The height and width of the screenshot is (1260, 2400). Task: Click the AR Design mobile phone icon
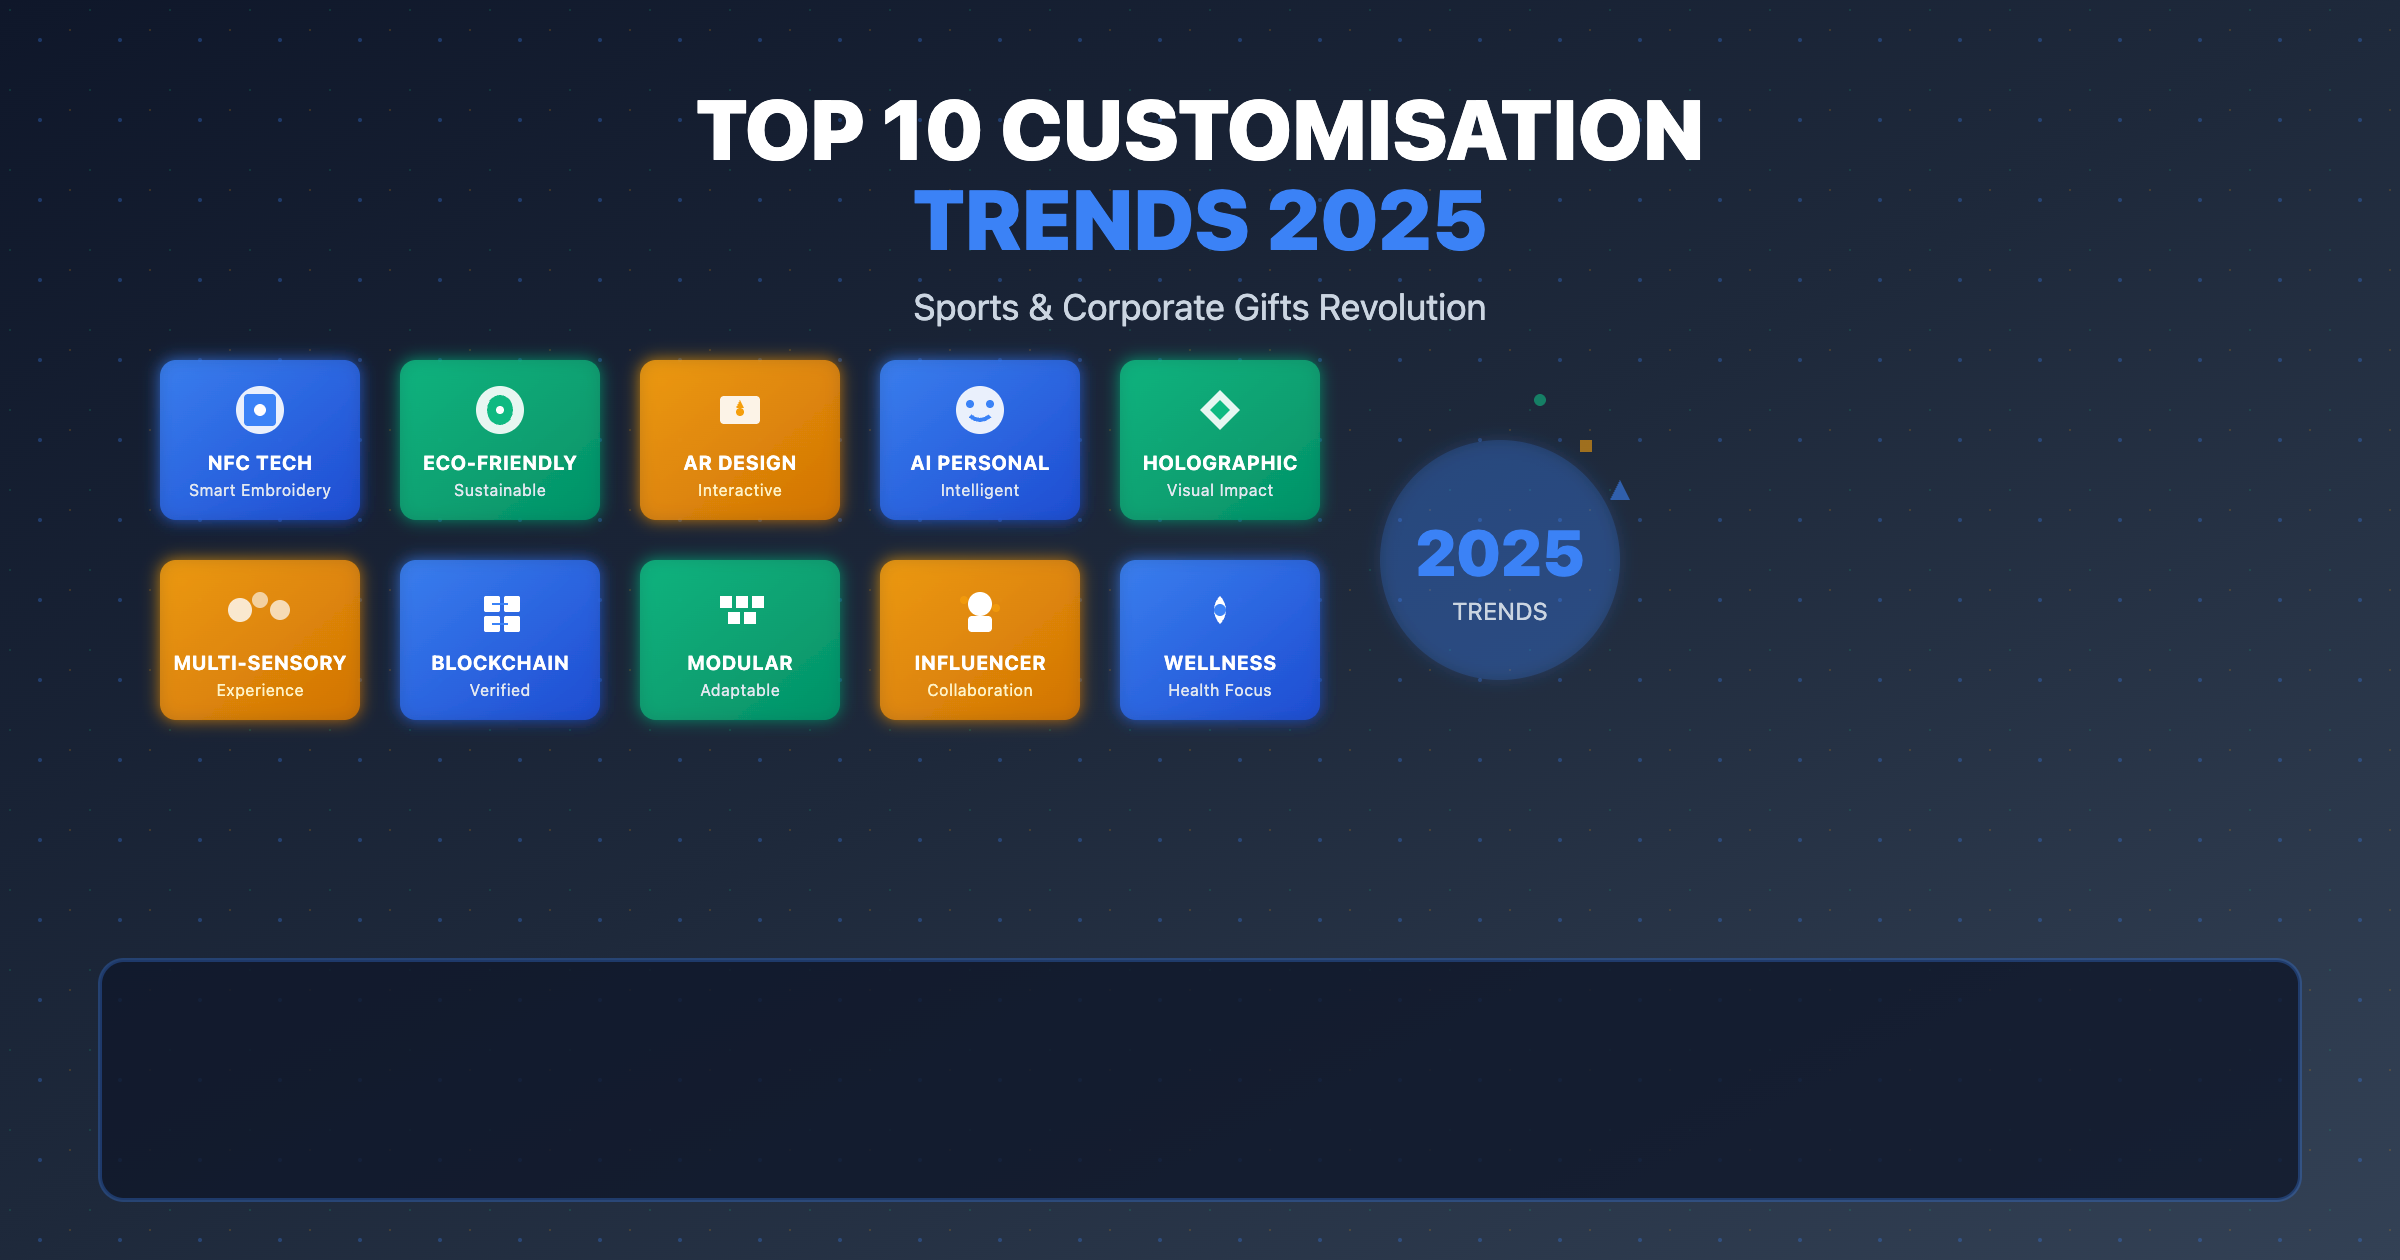click(739, 411)
